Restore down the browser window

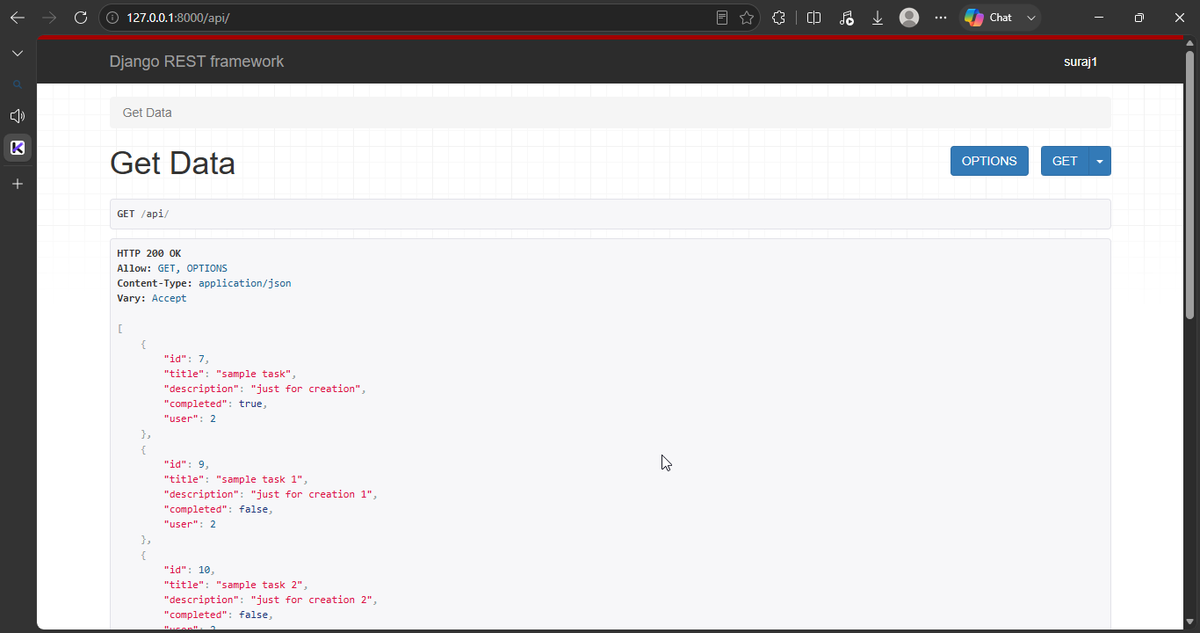(1139, 18)
